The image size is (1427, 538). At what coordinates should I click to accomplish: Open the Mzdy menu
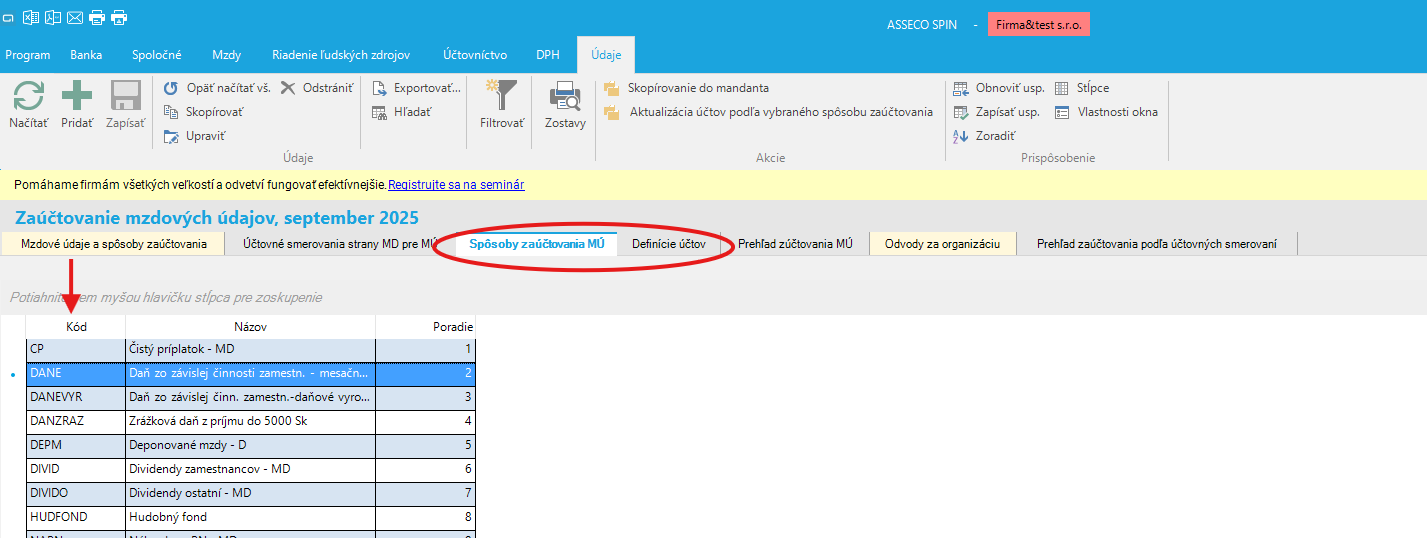pos(226,55)
